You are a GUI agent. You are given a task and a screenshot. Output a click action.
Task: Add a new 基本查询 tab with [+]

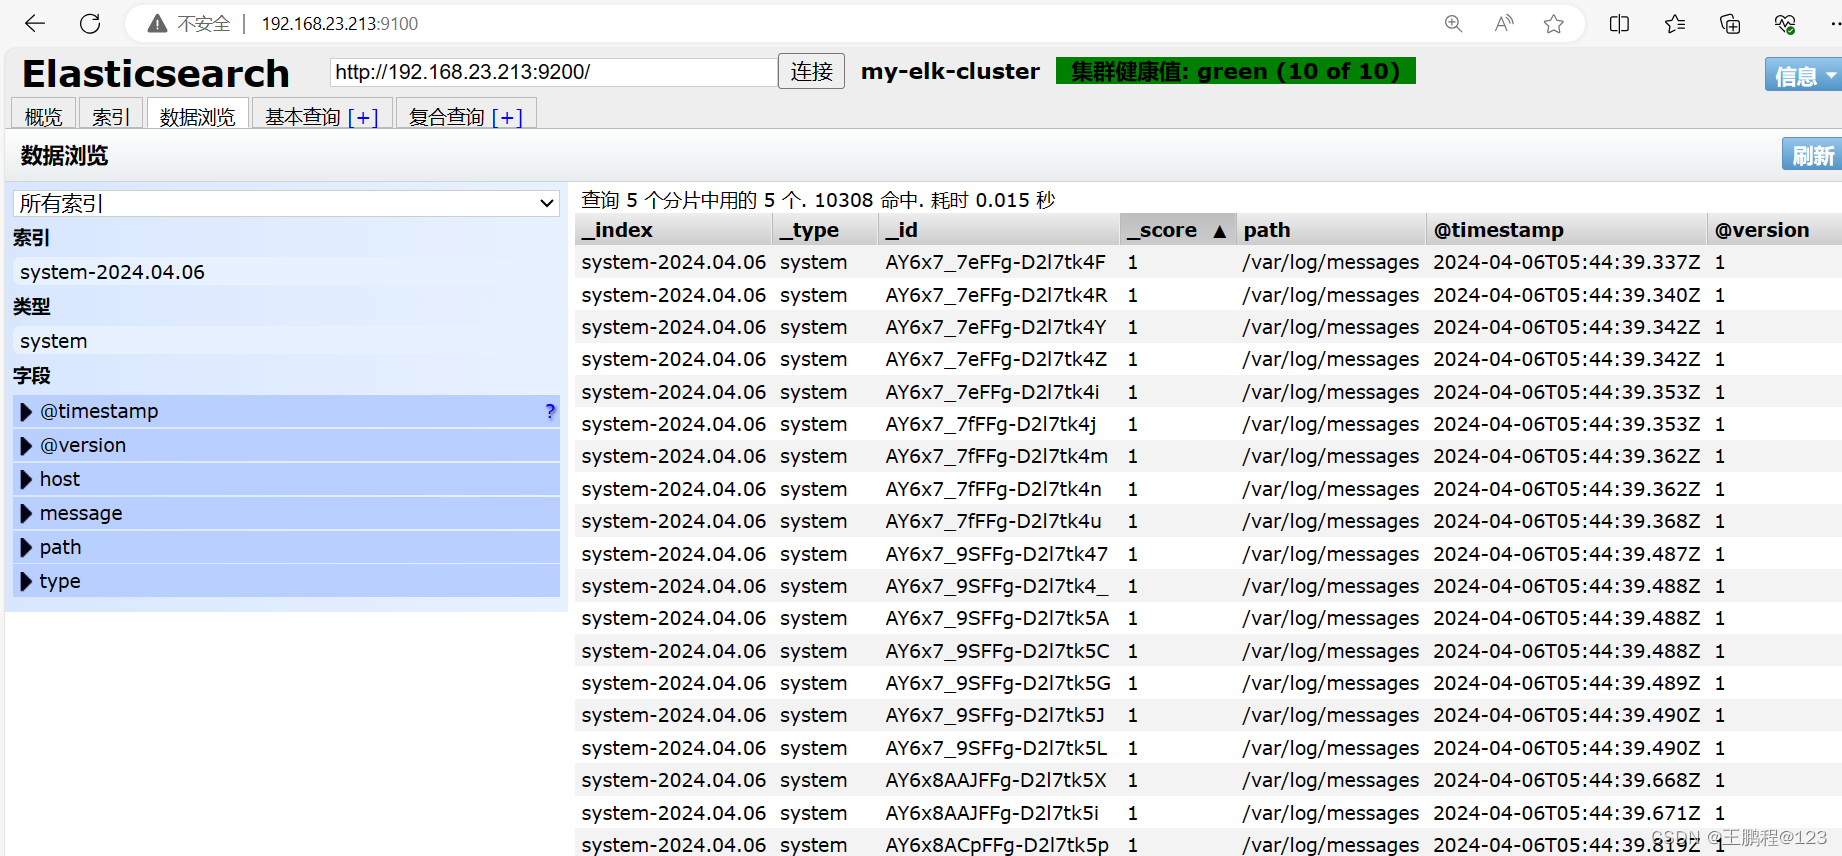[363, 118]
